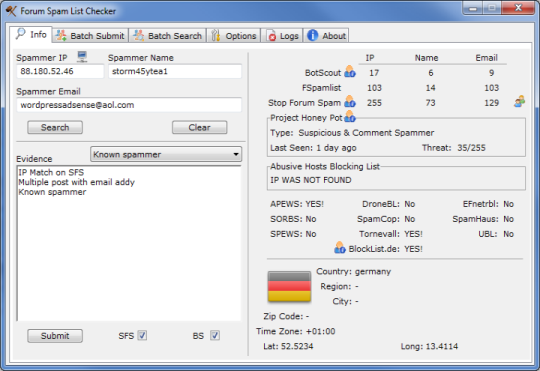Toggle the BS checkbox
This screenshot has height=371, width=540.
click(x=215, y=335)
